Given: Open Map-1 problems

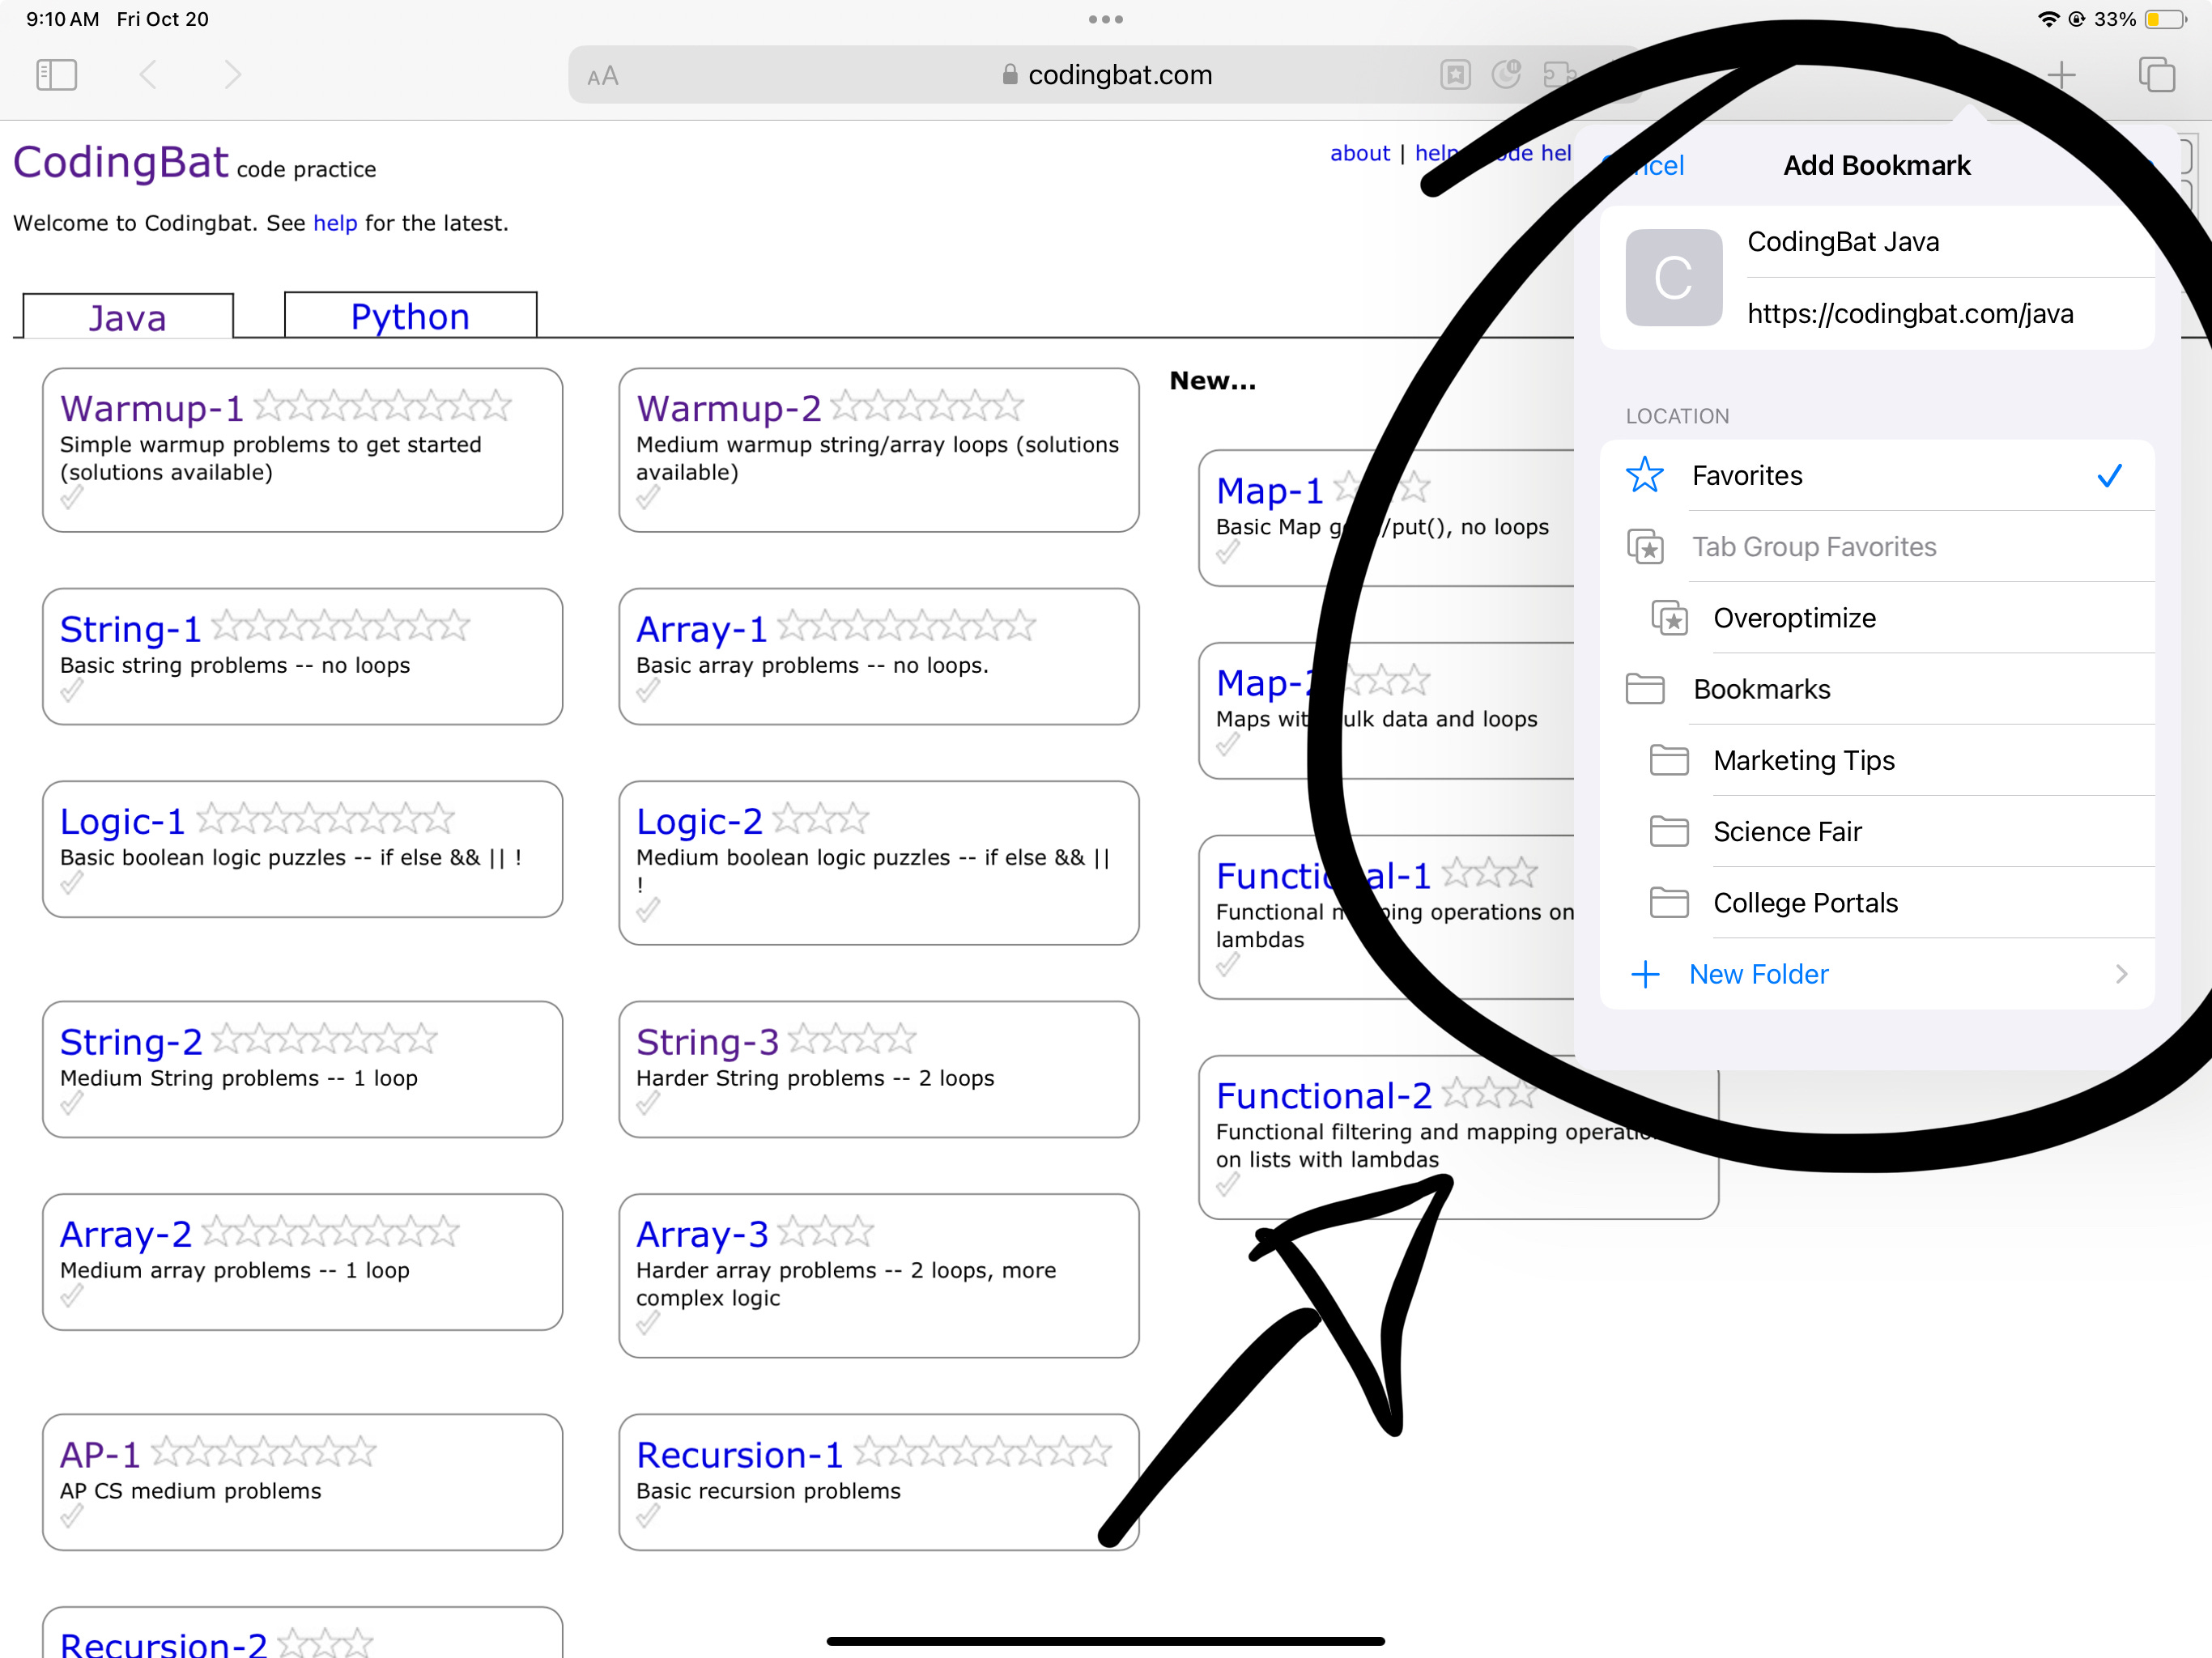Looking at the screenshot, I should point(1270,491).
